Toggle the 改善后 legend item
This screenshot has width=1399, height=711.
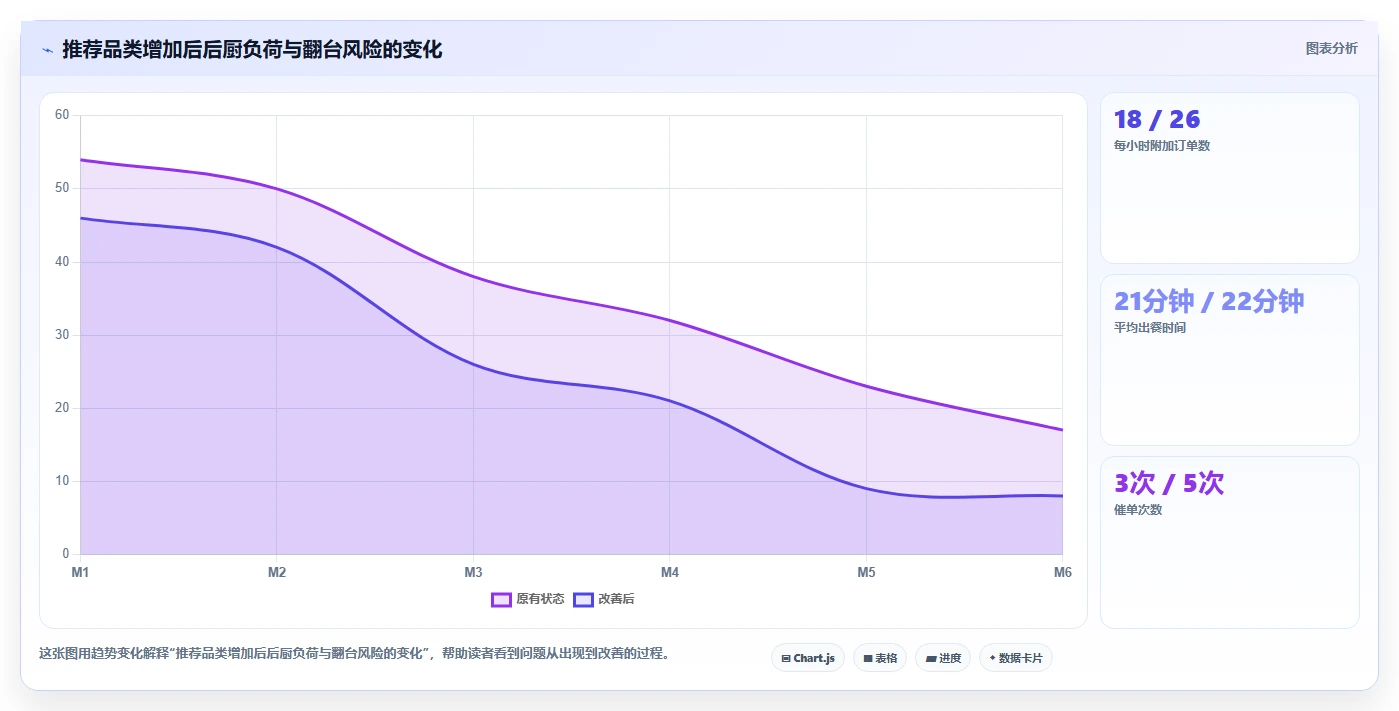tap(604, 599)
